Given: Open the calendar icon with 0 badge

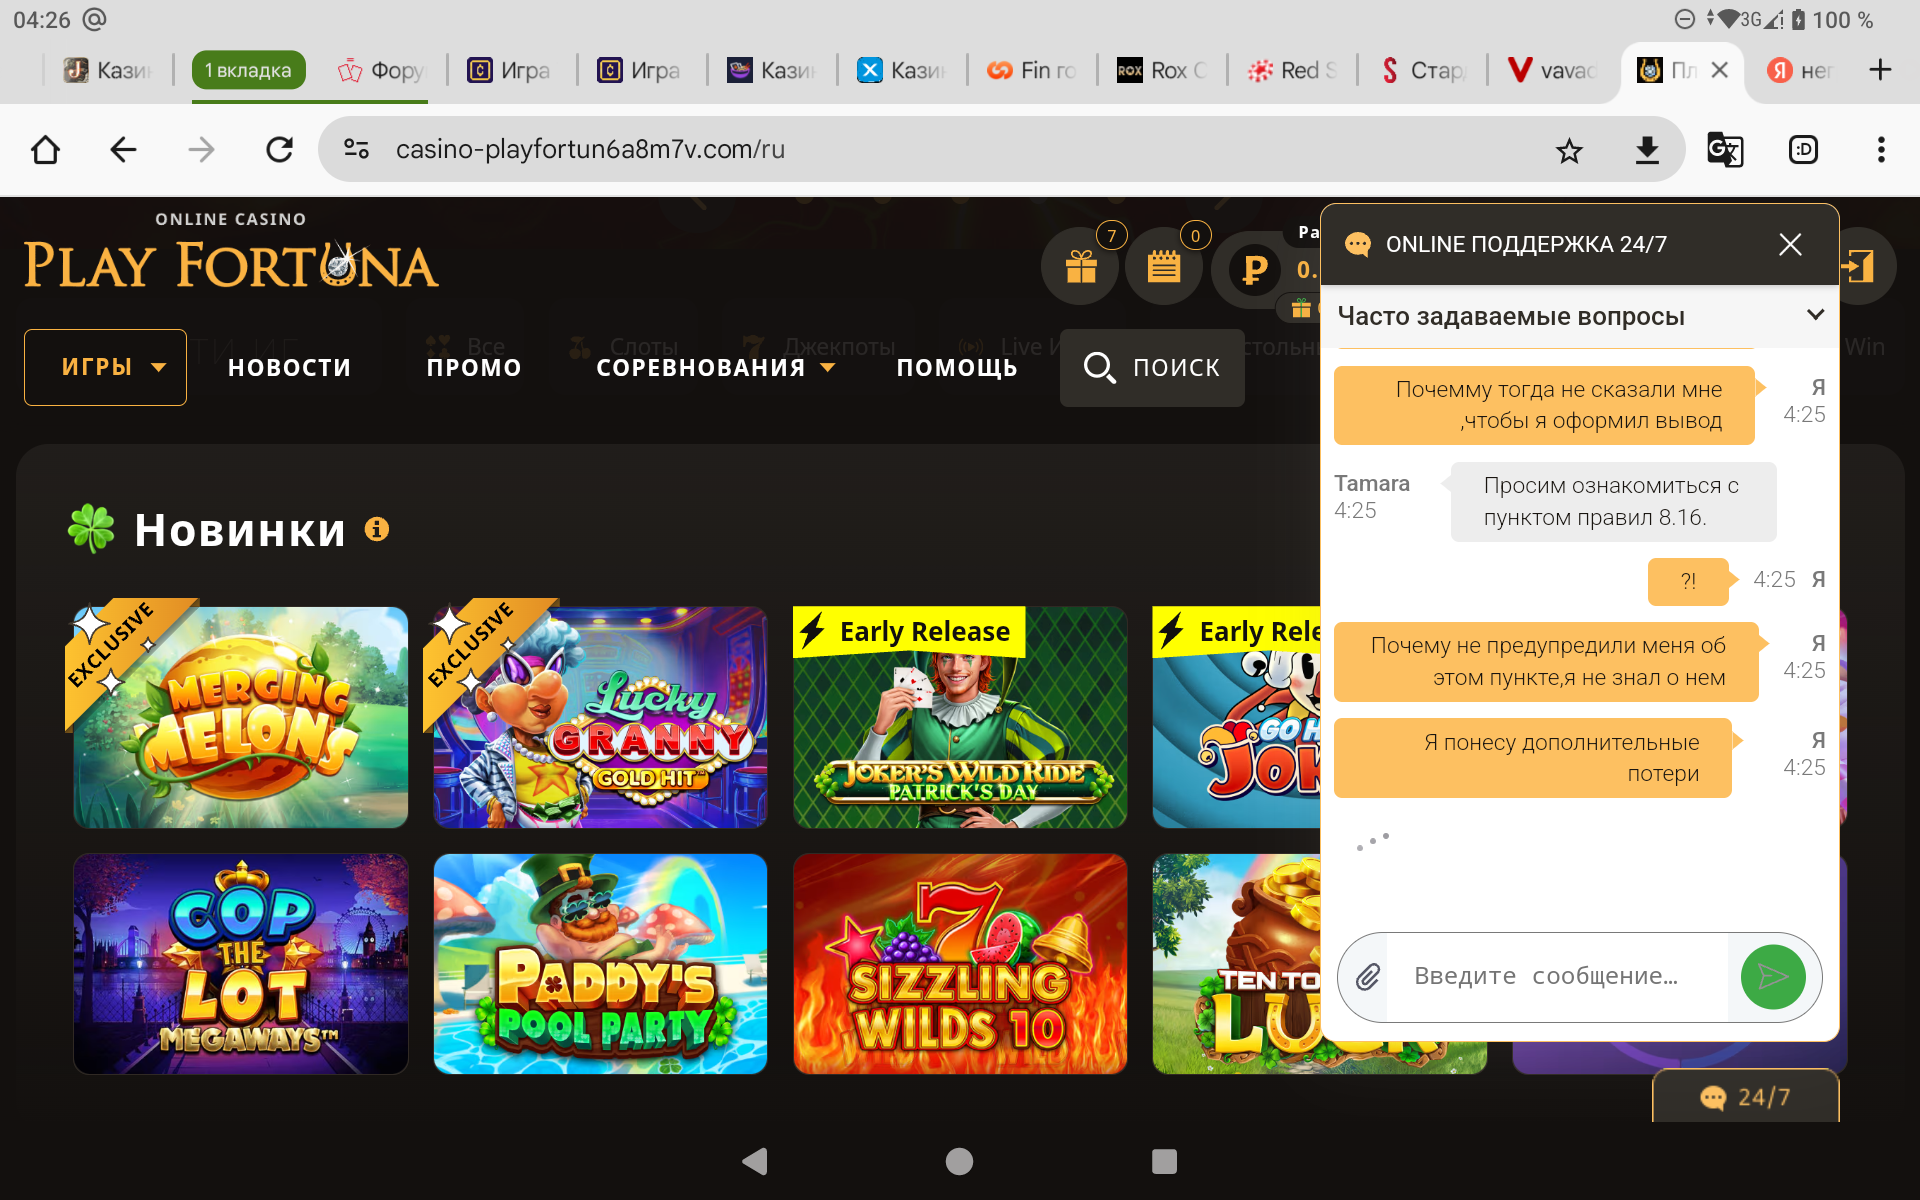Looking at the screenshot, I should pos(1163,267).
